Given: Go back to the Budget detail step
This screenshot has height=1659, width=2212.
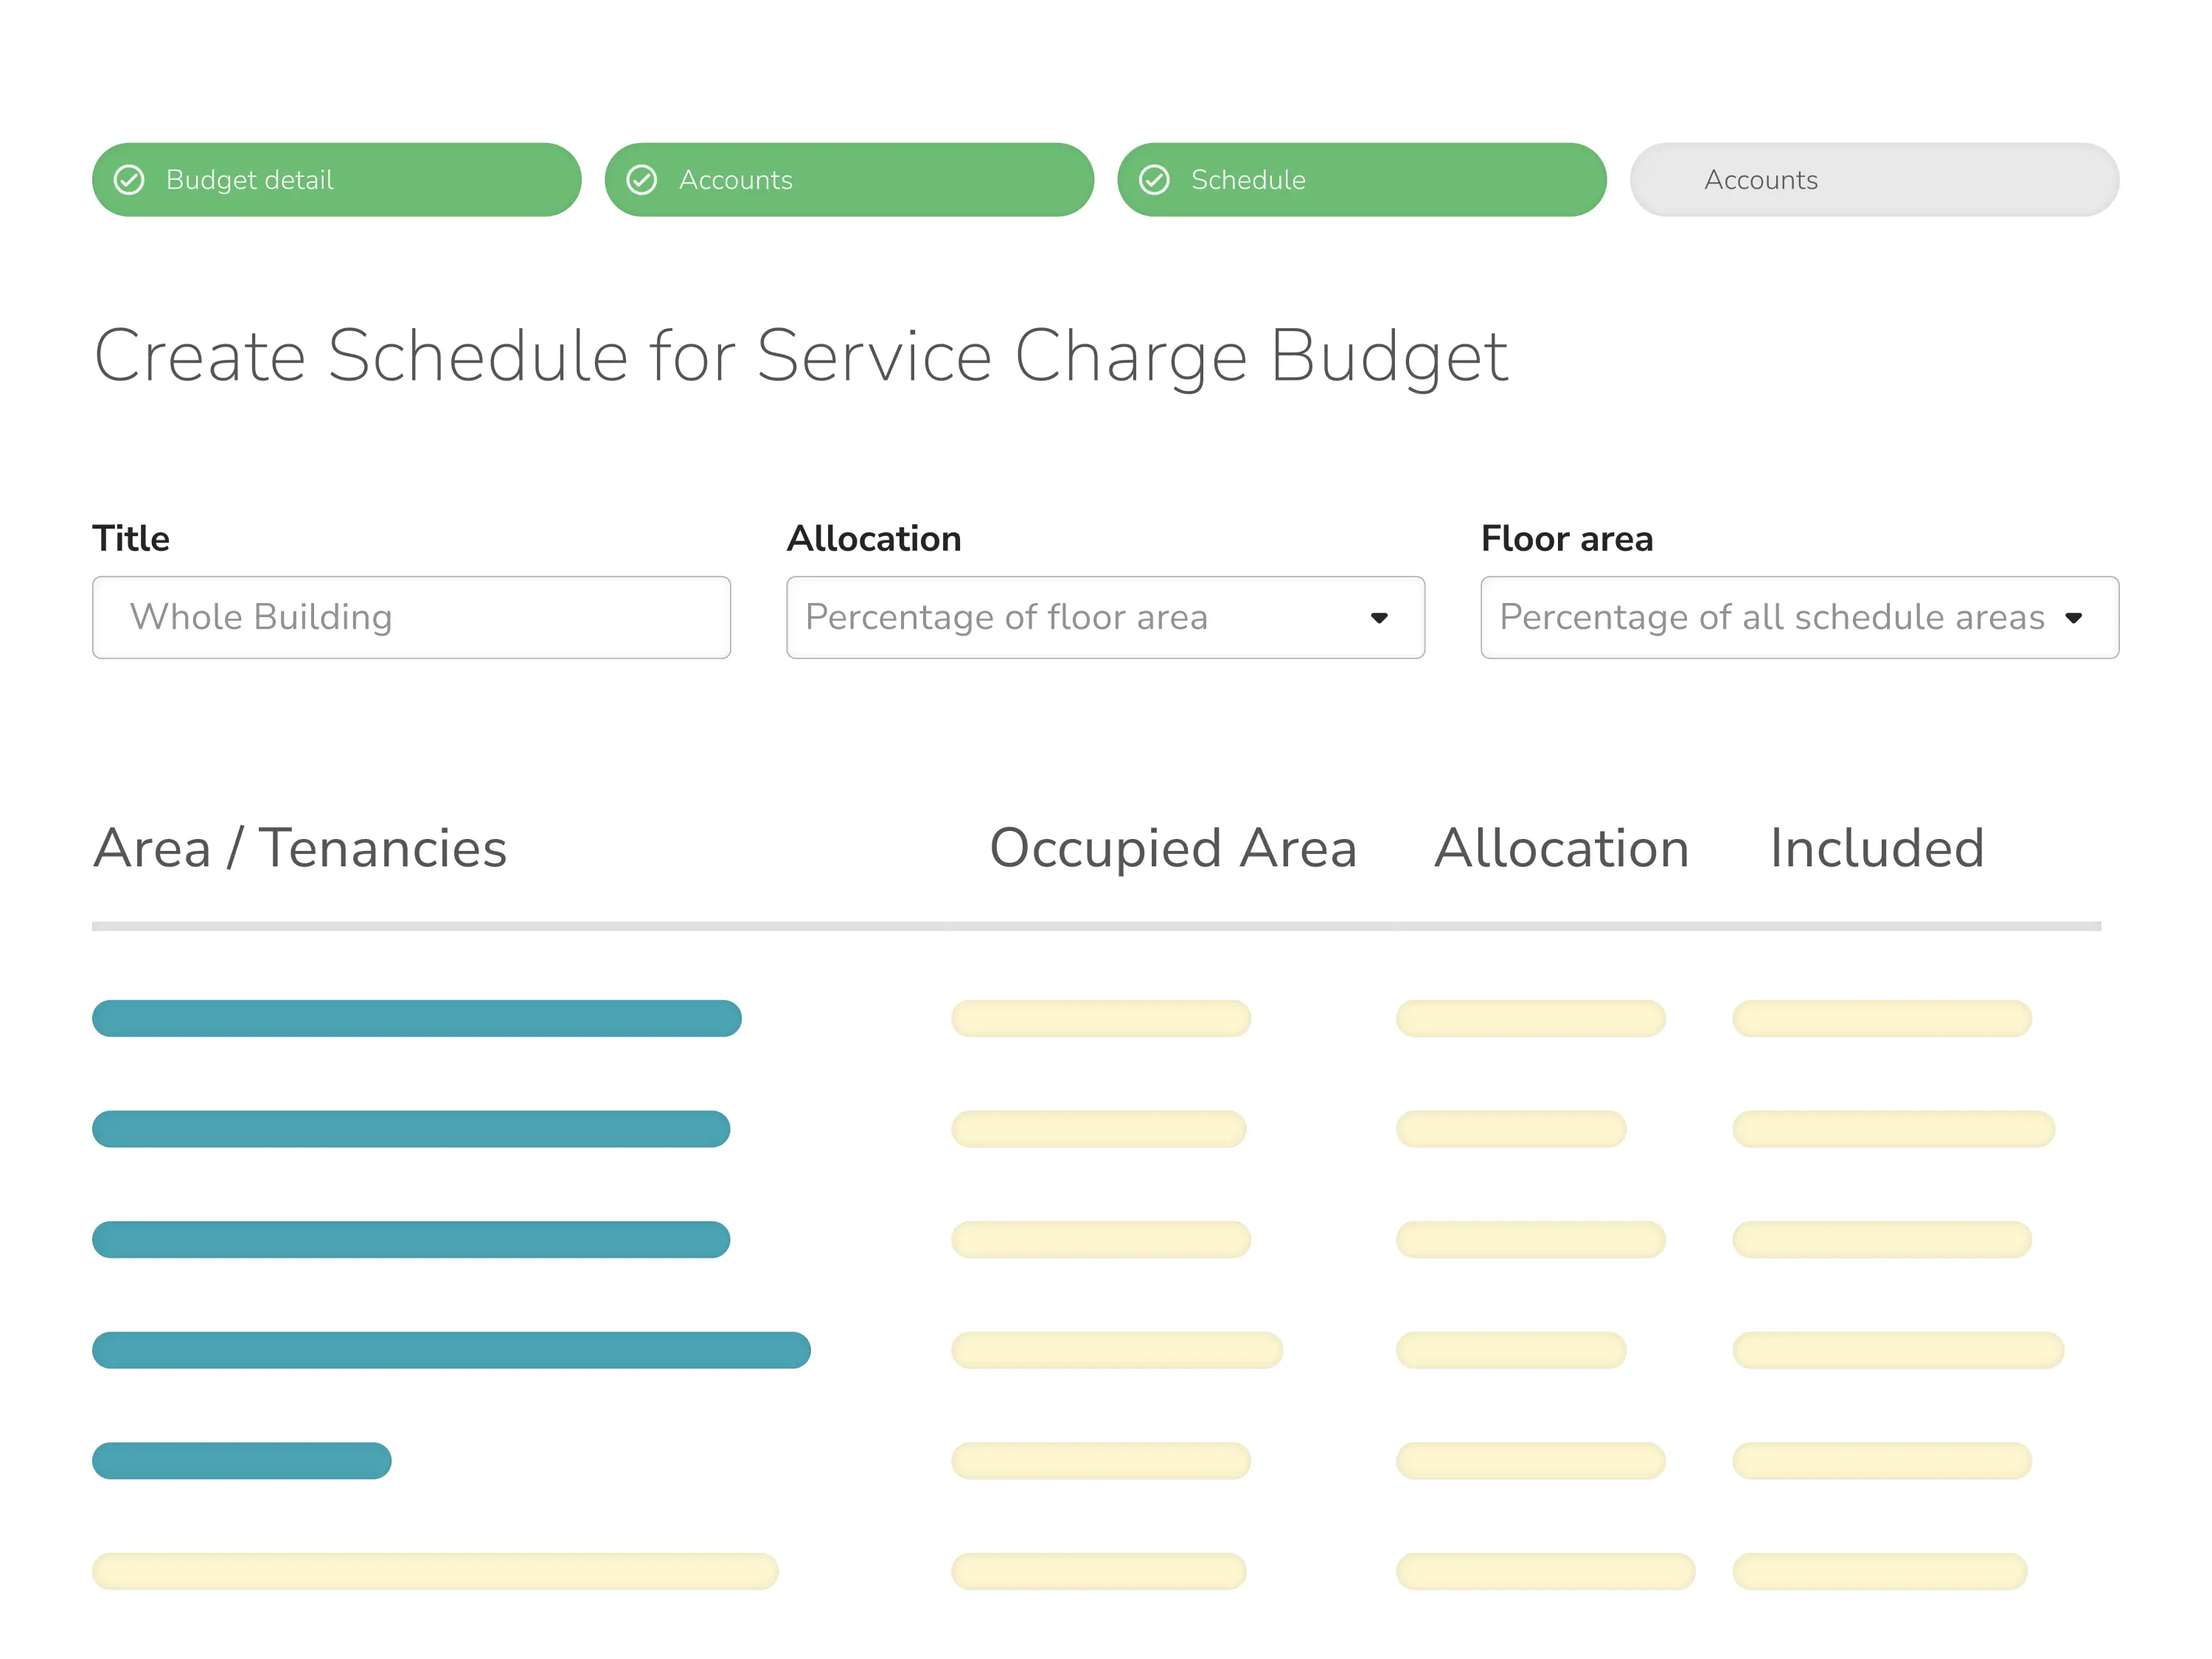Looking at the screenshot, I should (x=336, y=180).
